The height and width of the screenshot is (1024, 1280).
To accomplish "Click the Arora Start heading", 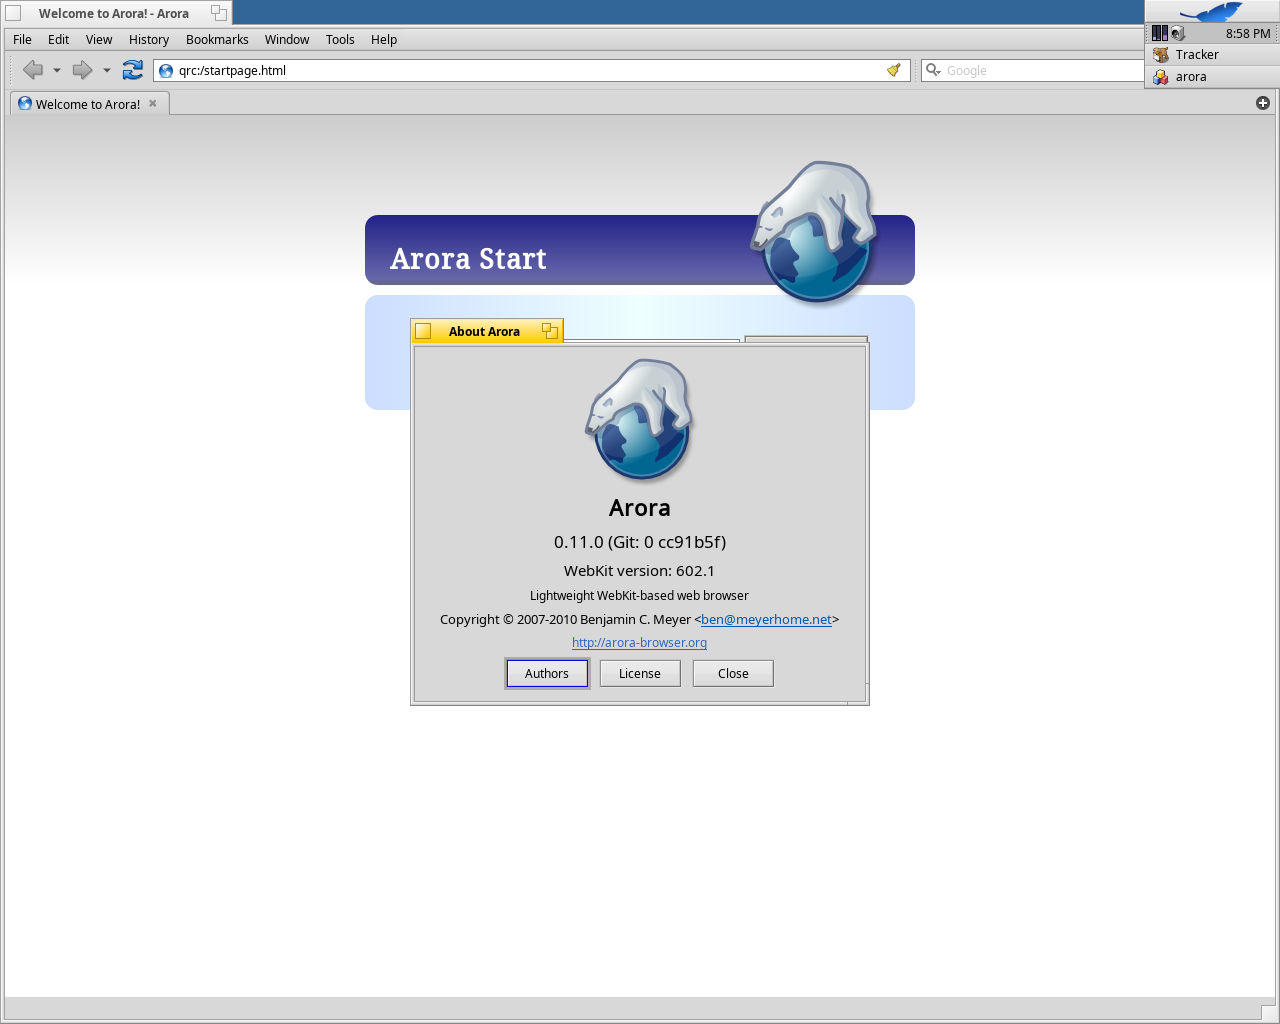I will pyautogui.click(x=468, y=259).
